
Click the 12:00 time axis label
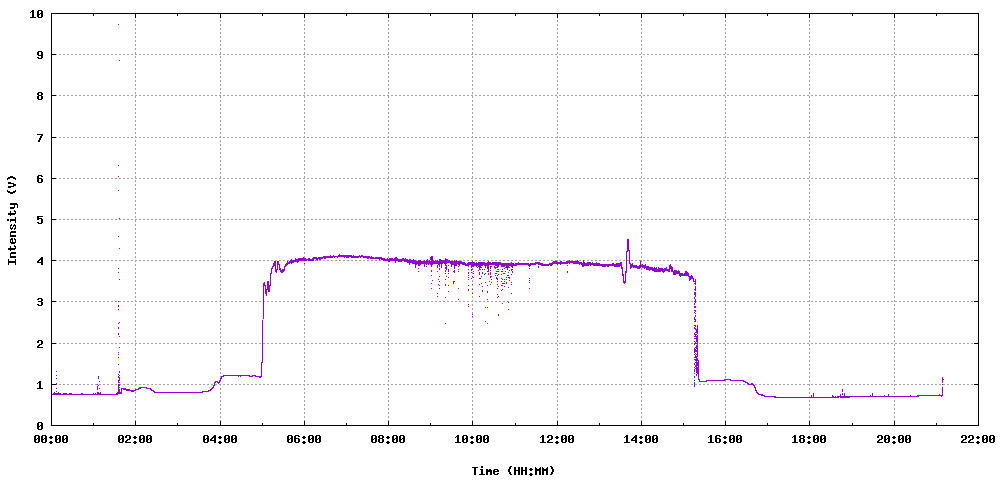tap(557, 439)
